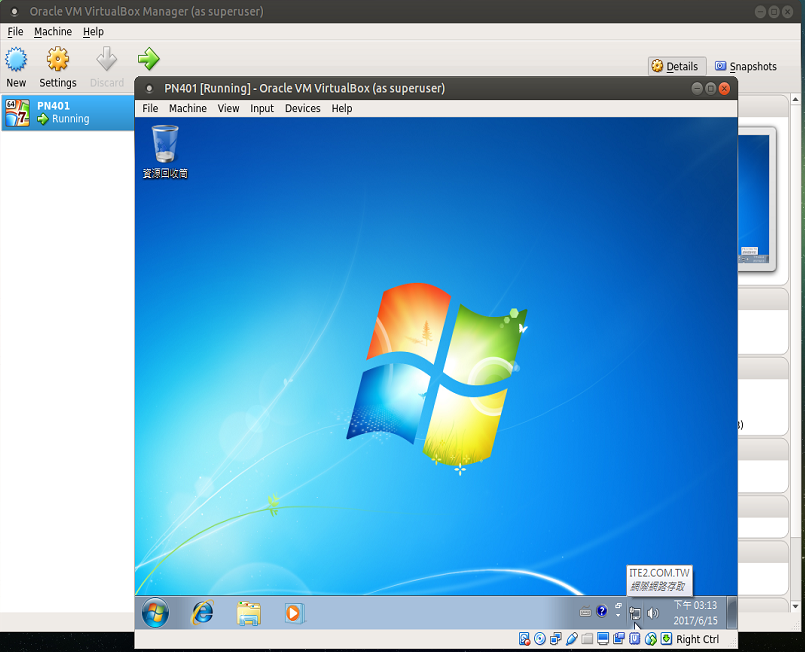
Task: Open the Windows 7 Start menu
Action: pos(155,612)
